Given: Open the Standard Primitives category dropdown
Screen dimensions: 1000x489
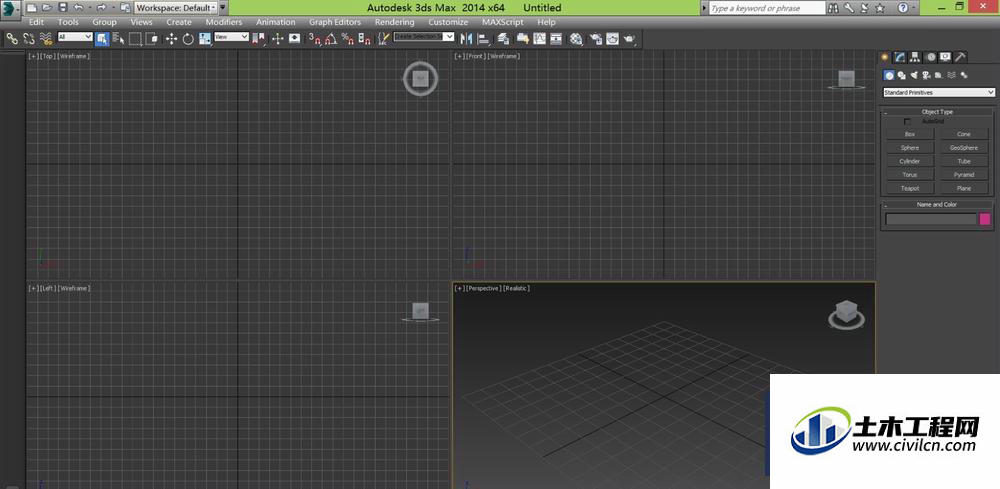Looking at the screenshot, I should (939, 92).
